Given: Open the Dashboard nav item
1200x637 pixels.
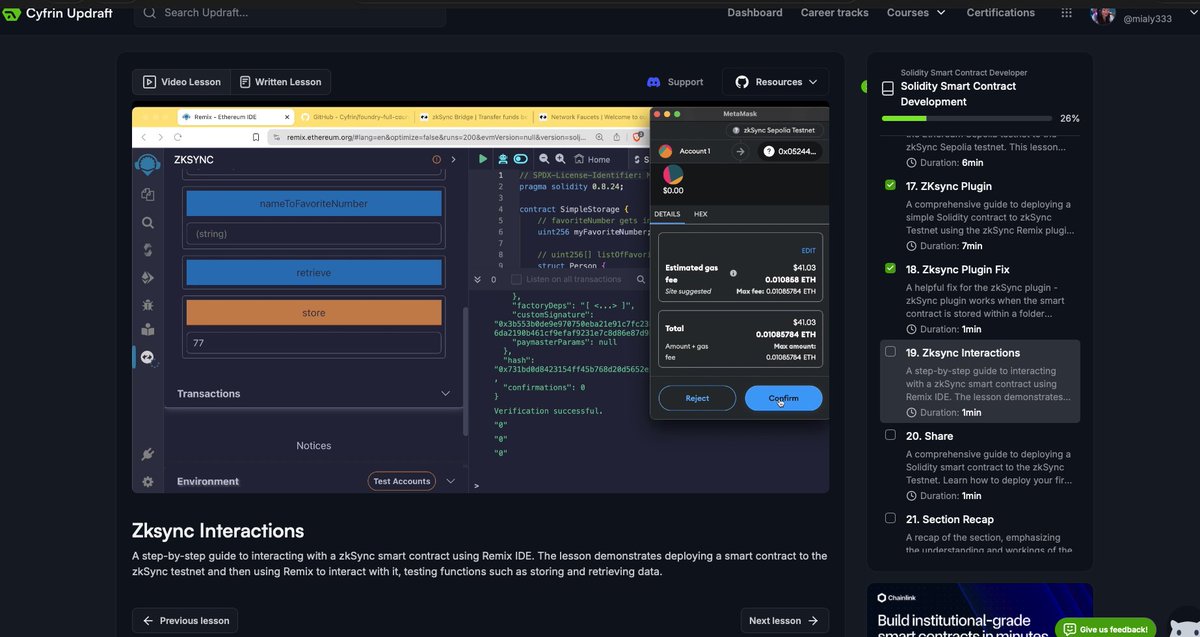Looking at the screenshot, I should pyautogui.click(x=755, y=13).
